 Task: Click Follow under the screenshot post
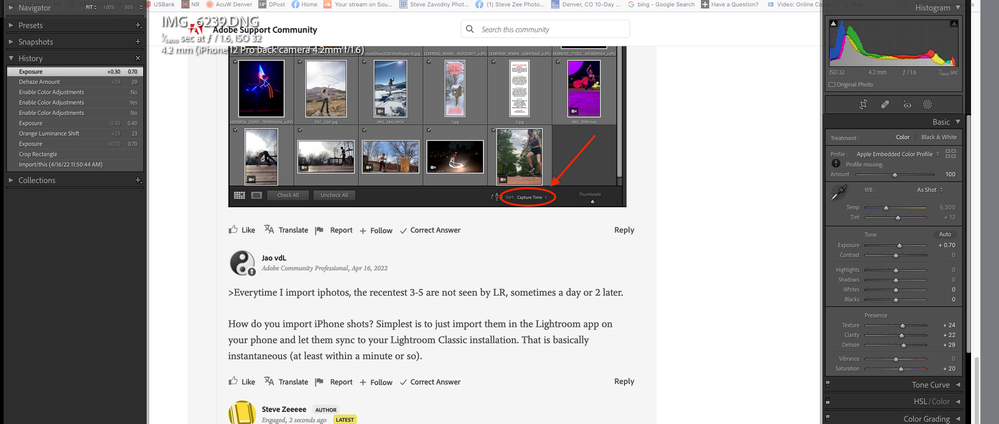(376, 230)
